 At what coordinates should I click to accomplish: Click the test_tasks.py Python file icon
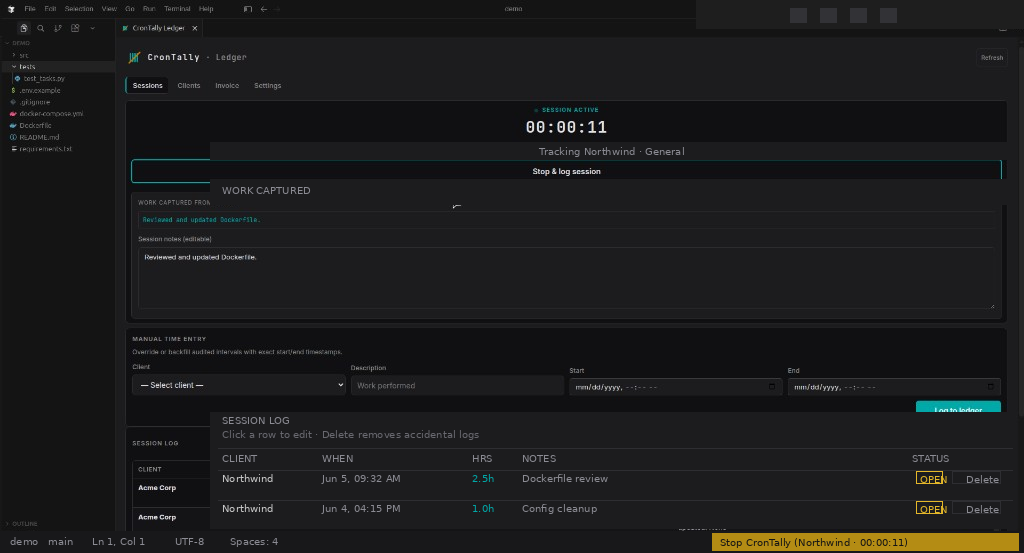pyautogui.click(x=18, y=78)
